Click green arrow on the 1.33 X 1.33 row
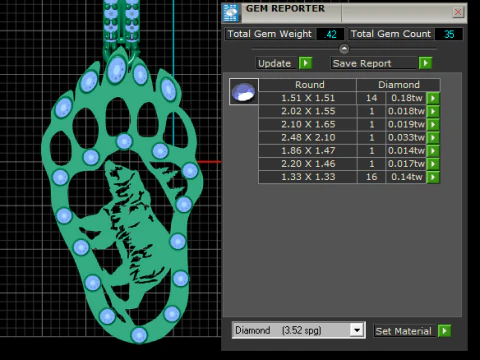Screen dimensions: 480x360 [x=433, y=177]
